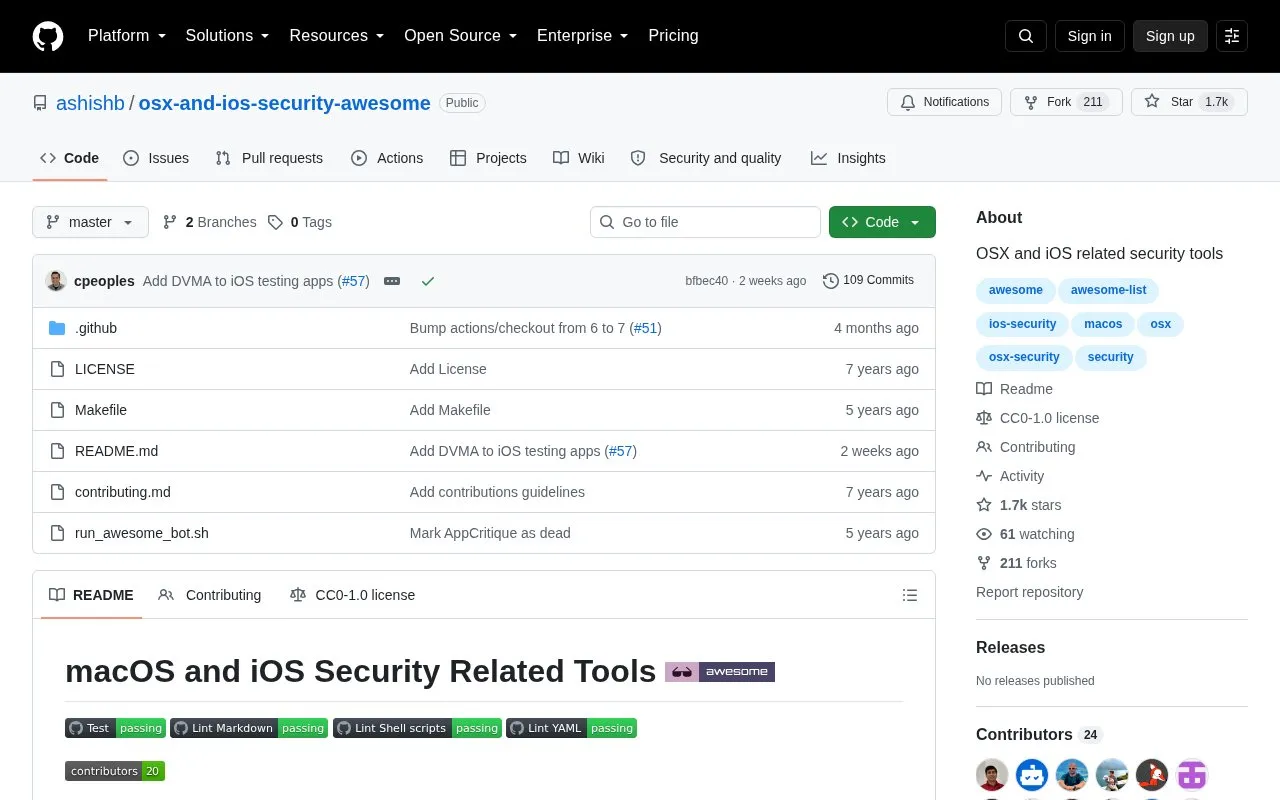Focus the Go to file field
1280x800 pixels.
[705, 222]
